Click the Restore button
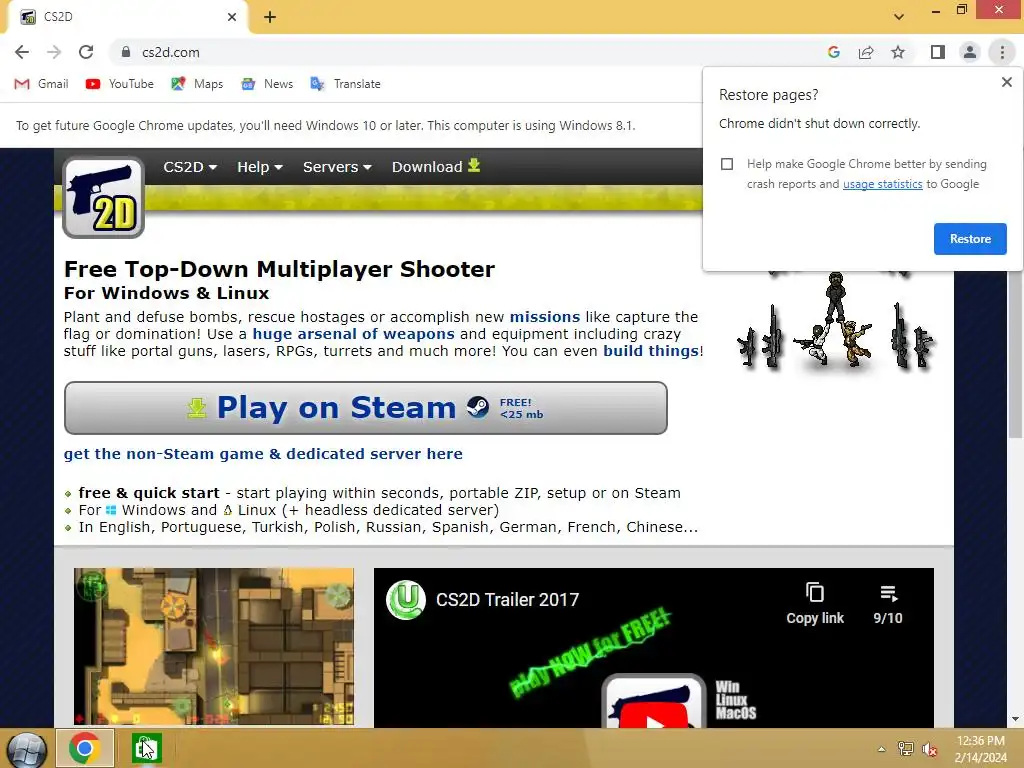Image resolution: width=1024 pixels, height=768 pixels. pos(970,239)
